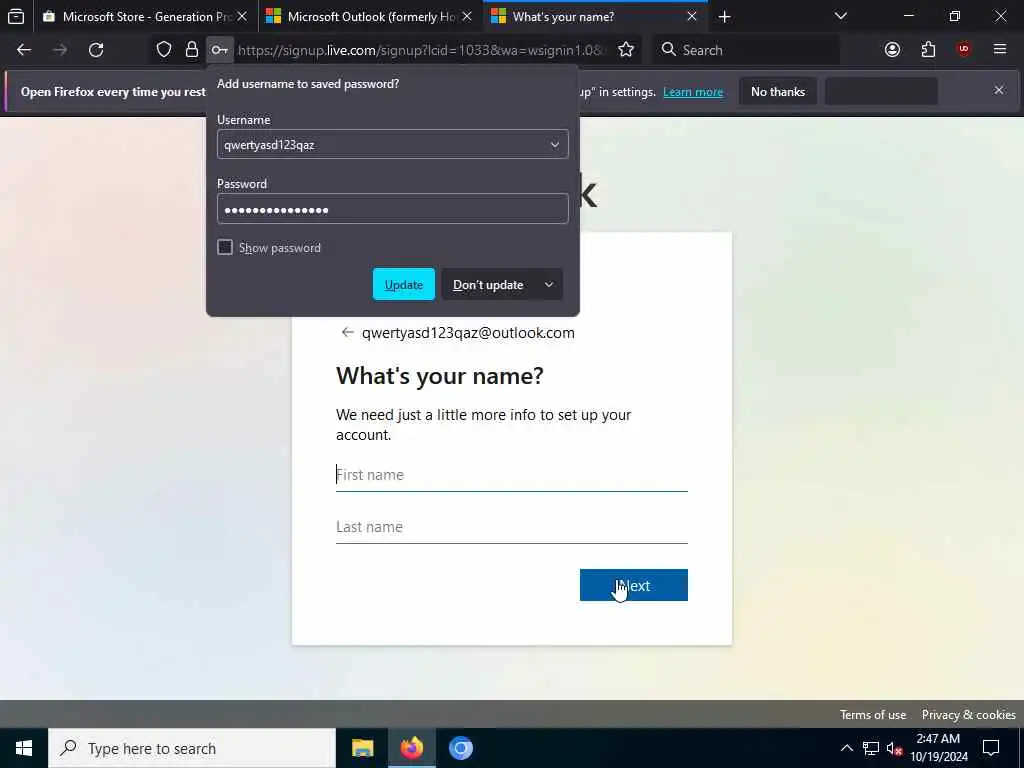This screenshot has height=768, width=1024.
Task: Open the clock showing 2:47 AM
Action: point(938,748)
